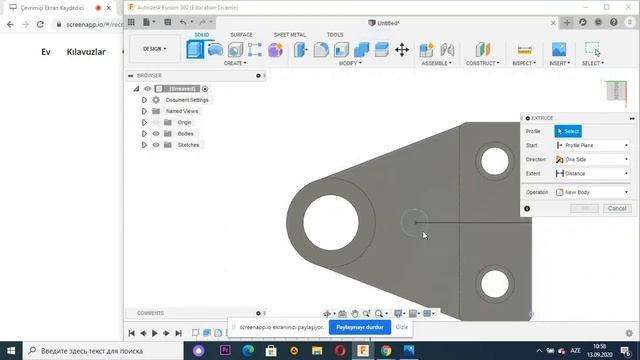
Task: Open the MODIFY menu
Action: click(x=350, y=63)
